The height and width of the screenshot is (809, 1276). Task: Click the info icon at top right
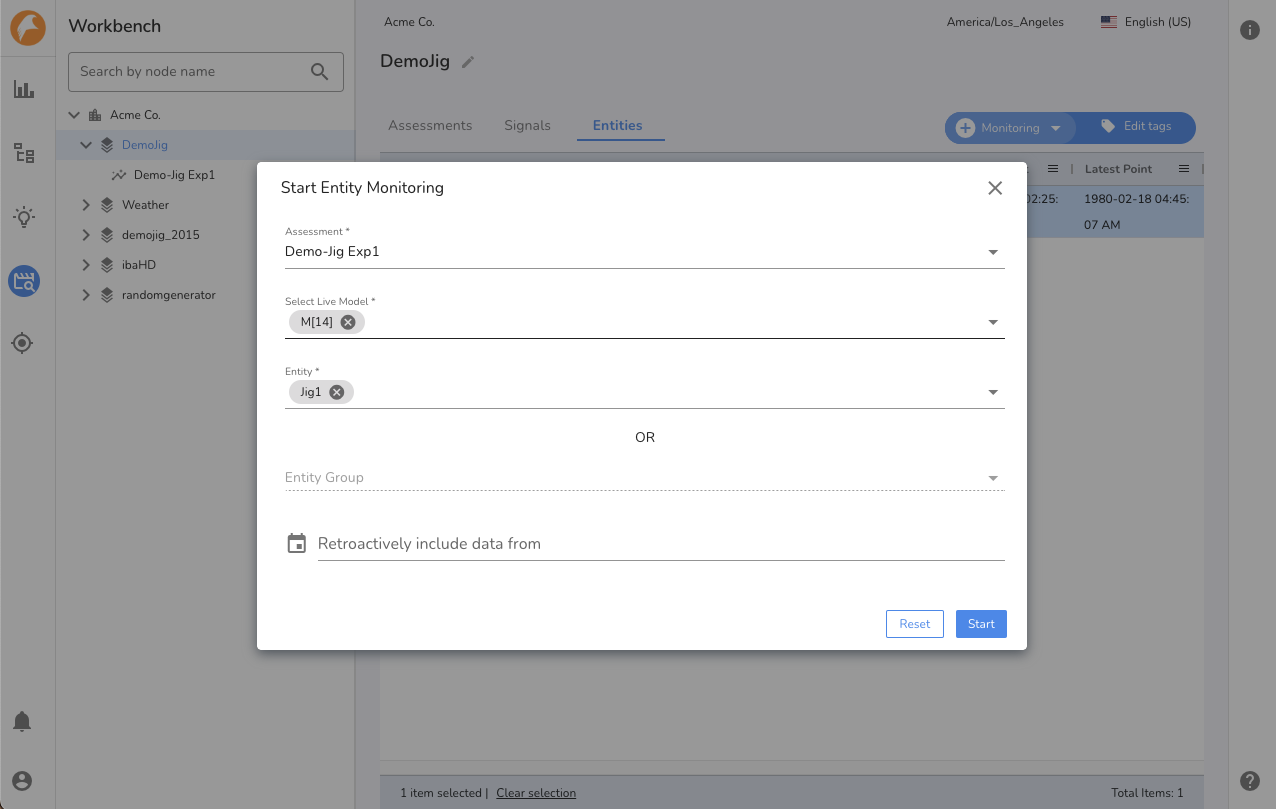tap(1250, 30)
